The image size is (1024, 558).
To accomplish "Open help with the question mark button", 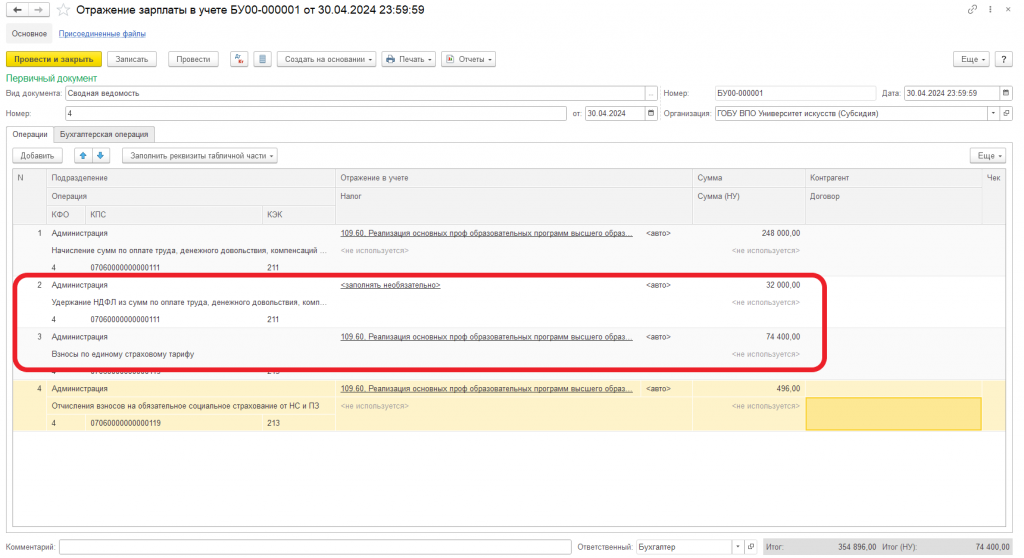I will [x=1004, y=59].
